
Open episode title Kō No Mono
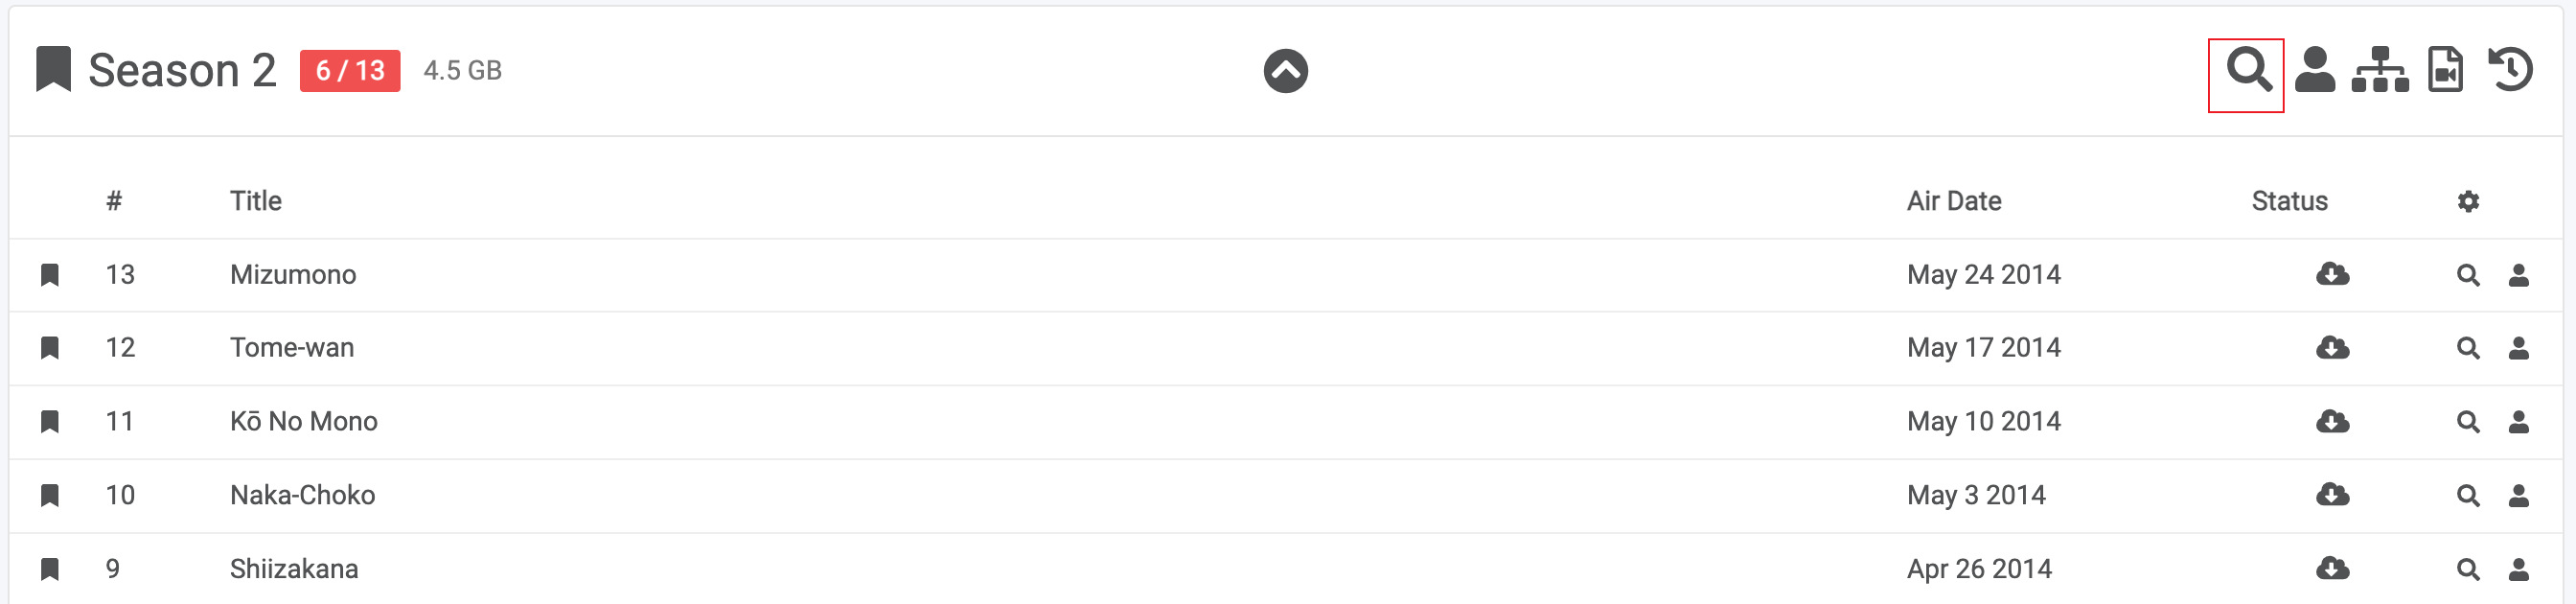click(x=304, y=422)
